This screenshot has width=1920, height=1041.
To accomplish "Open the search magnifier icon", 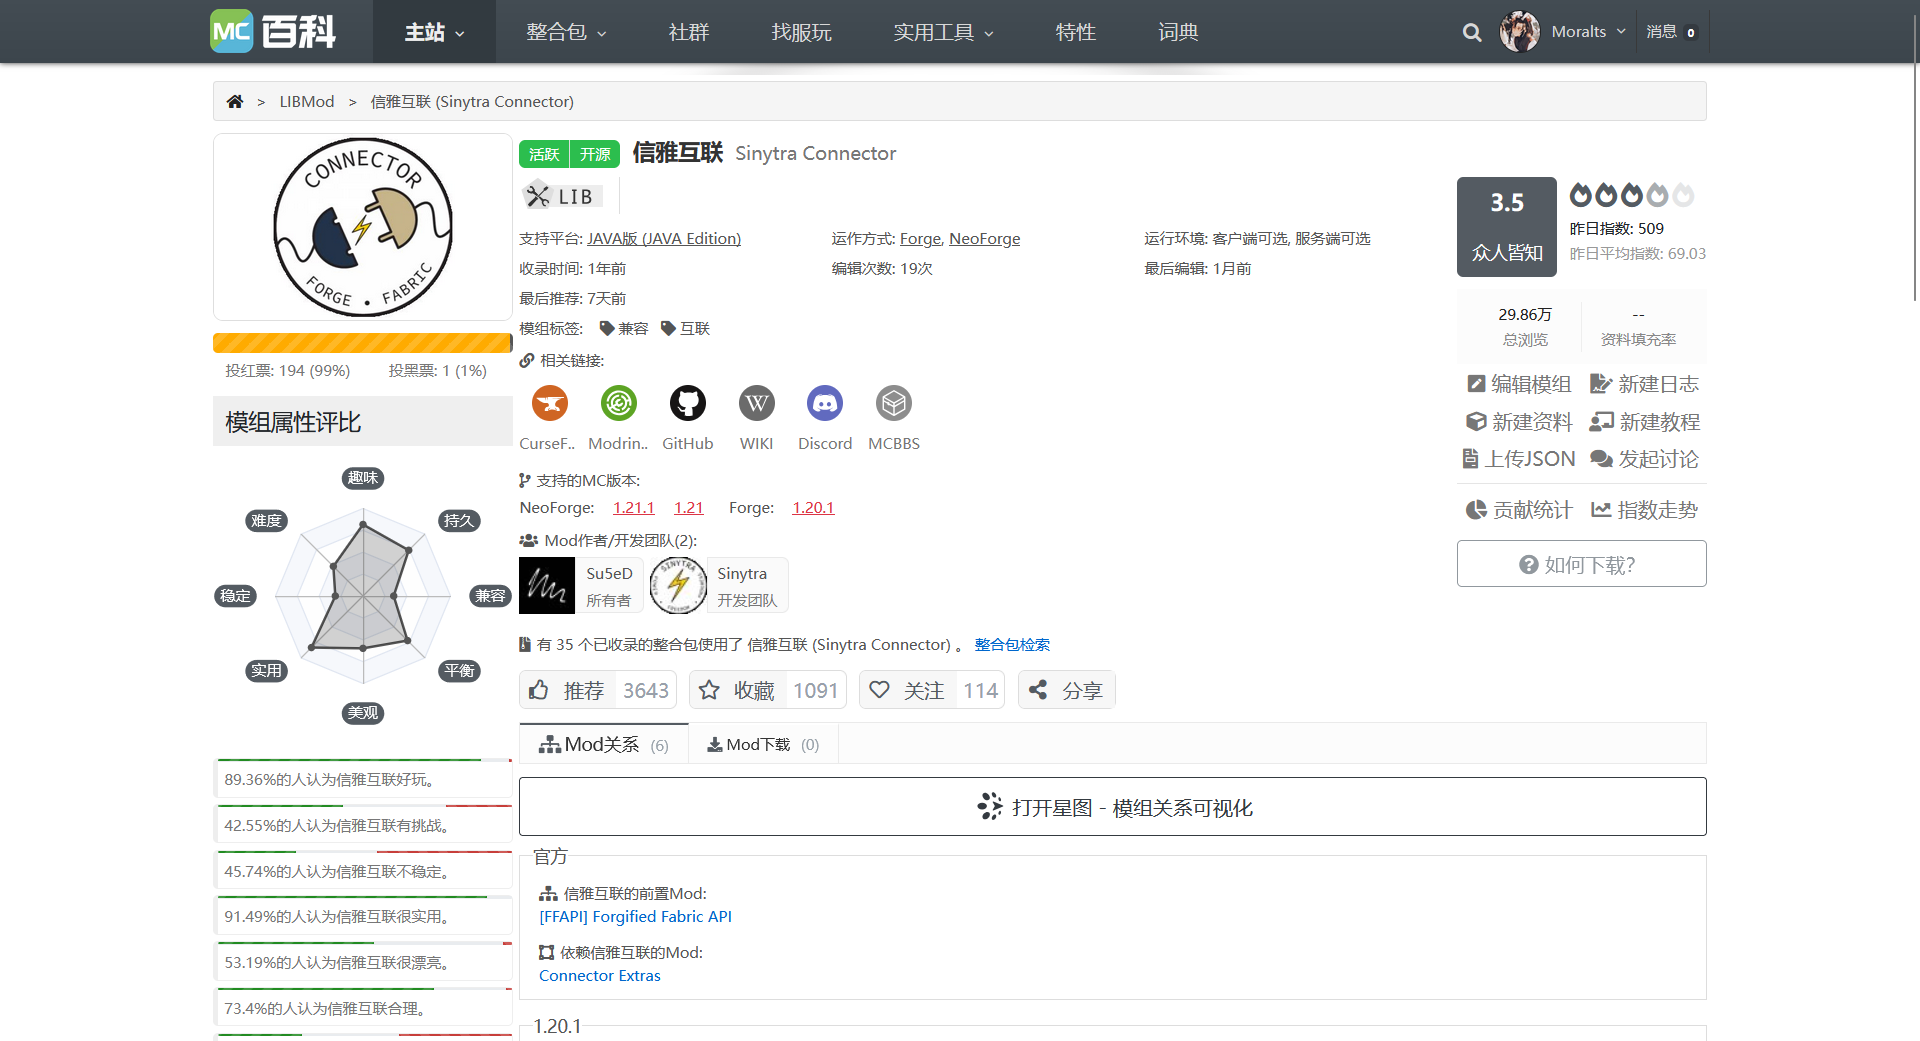I will click(1472, 32).
